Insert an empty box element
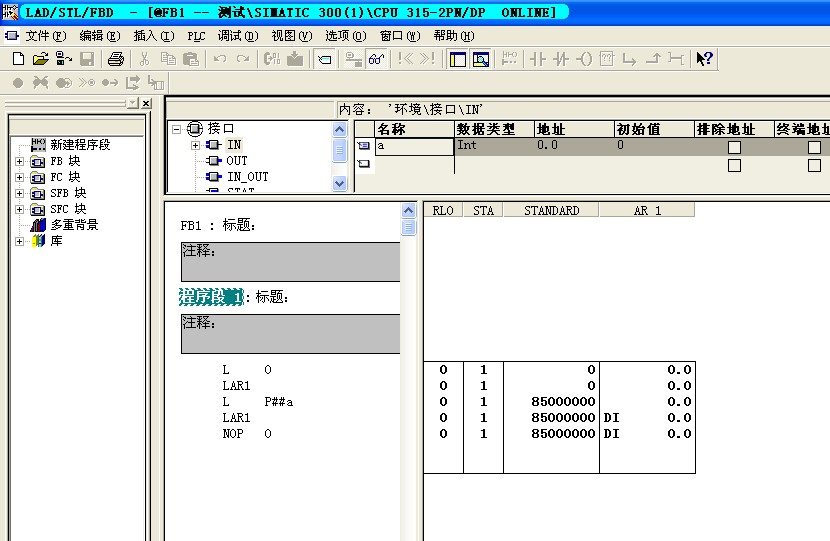The height and width of the screenshot is (541, 830). click(607, 59)
